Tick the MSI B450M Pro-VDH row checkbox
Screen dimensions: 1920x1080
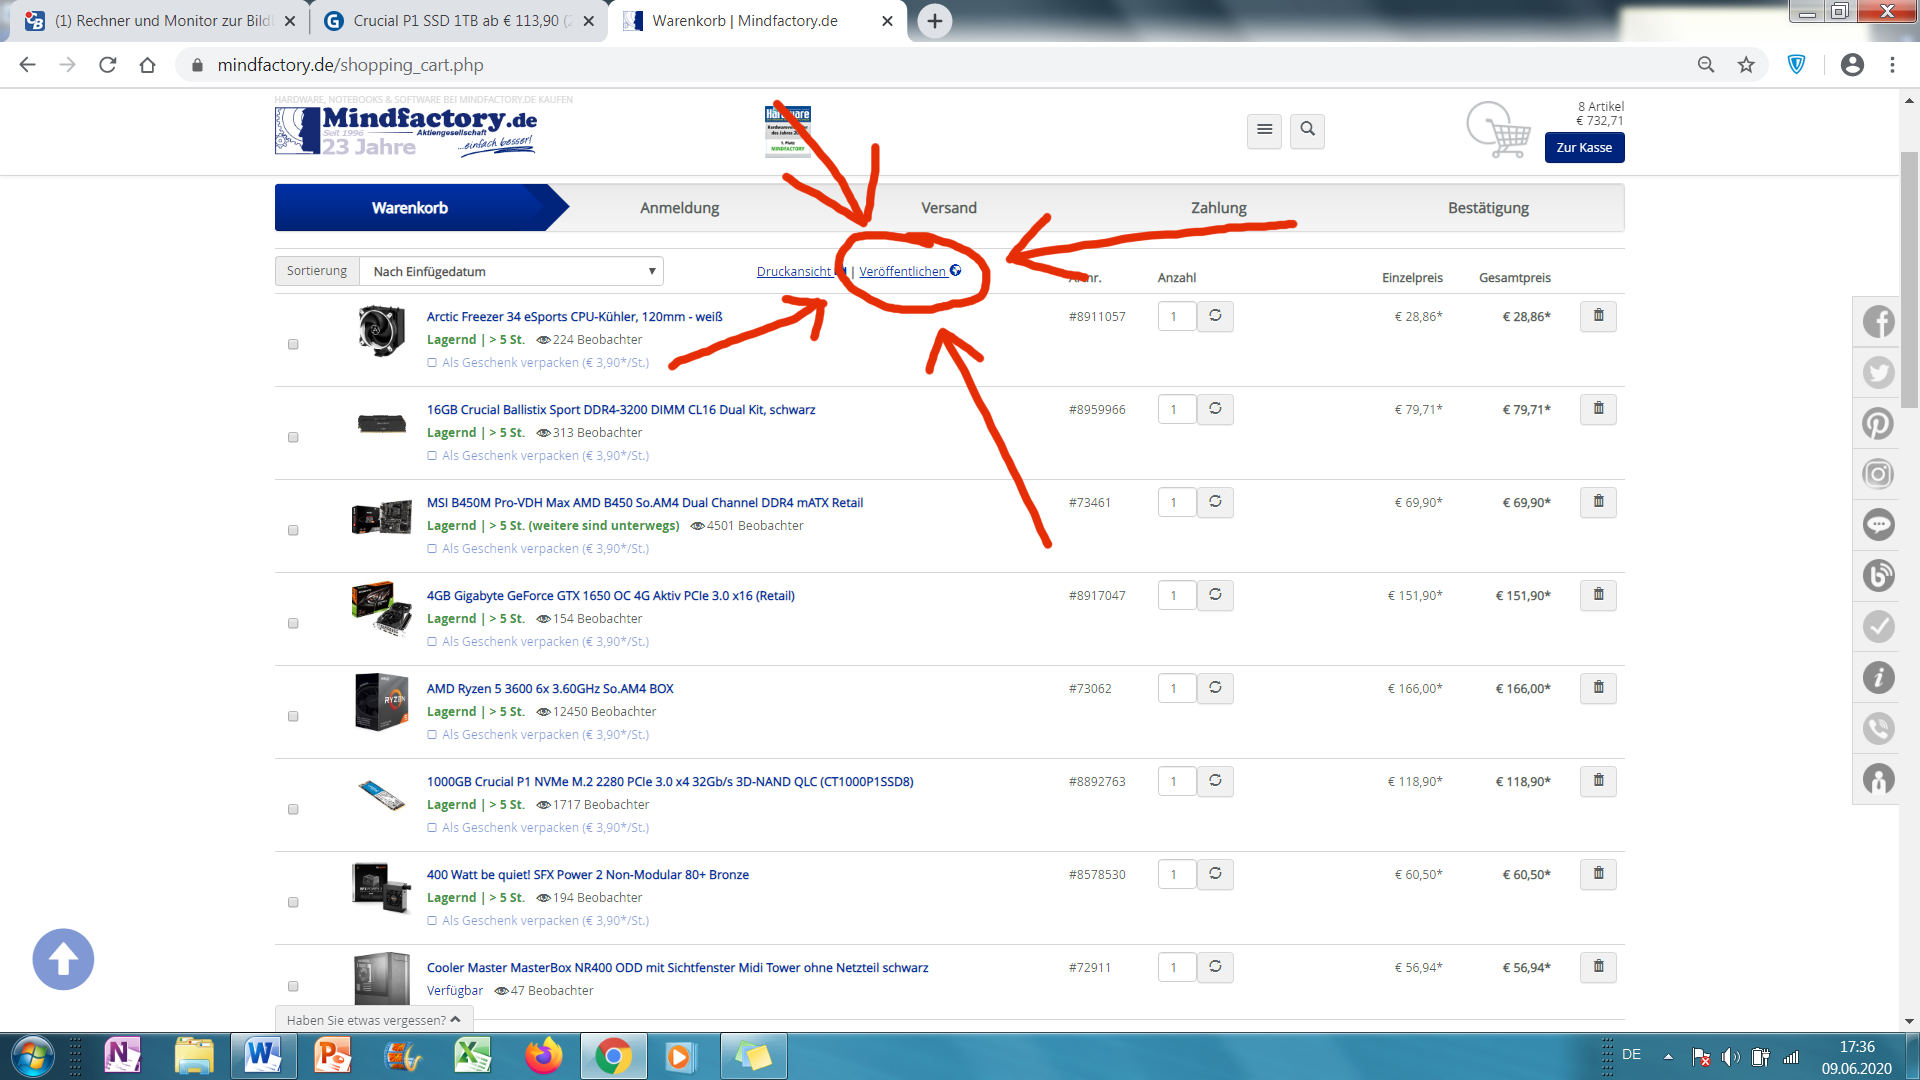click(x=293, y=530)
